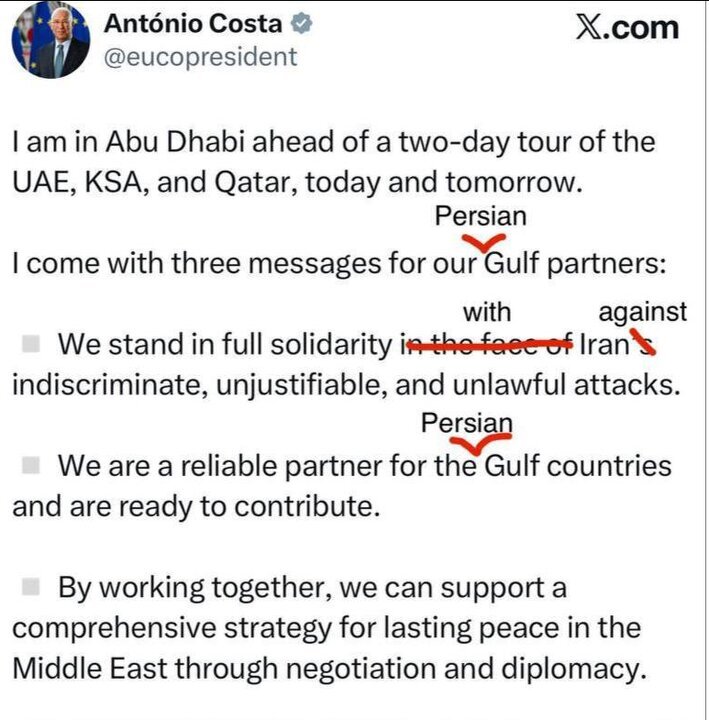This screenshot has height=720, width=709.
Task: Click the gray bullet before "By working together"
Action: [31, 588]
